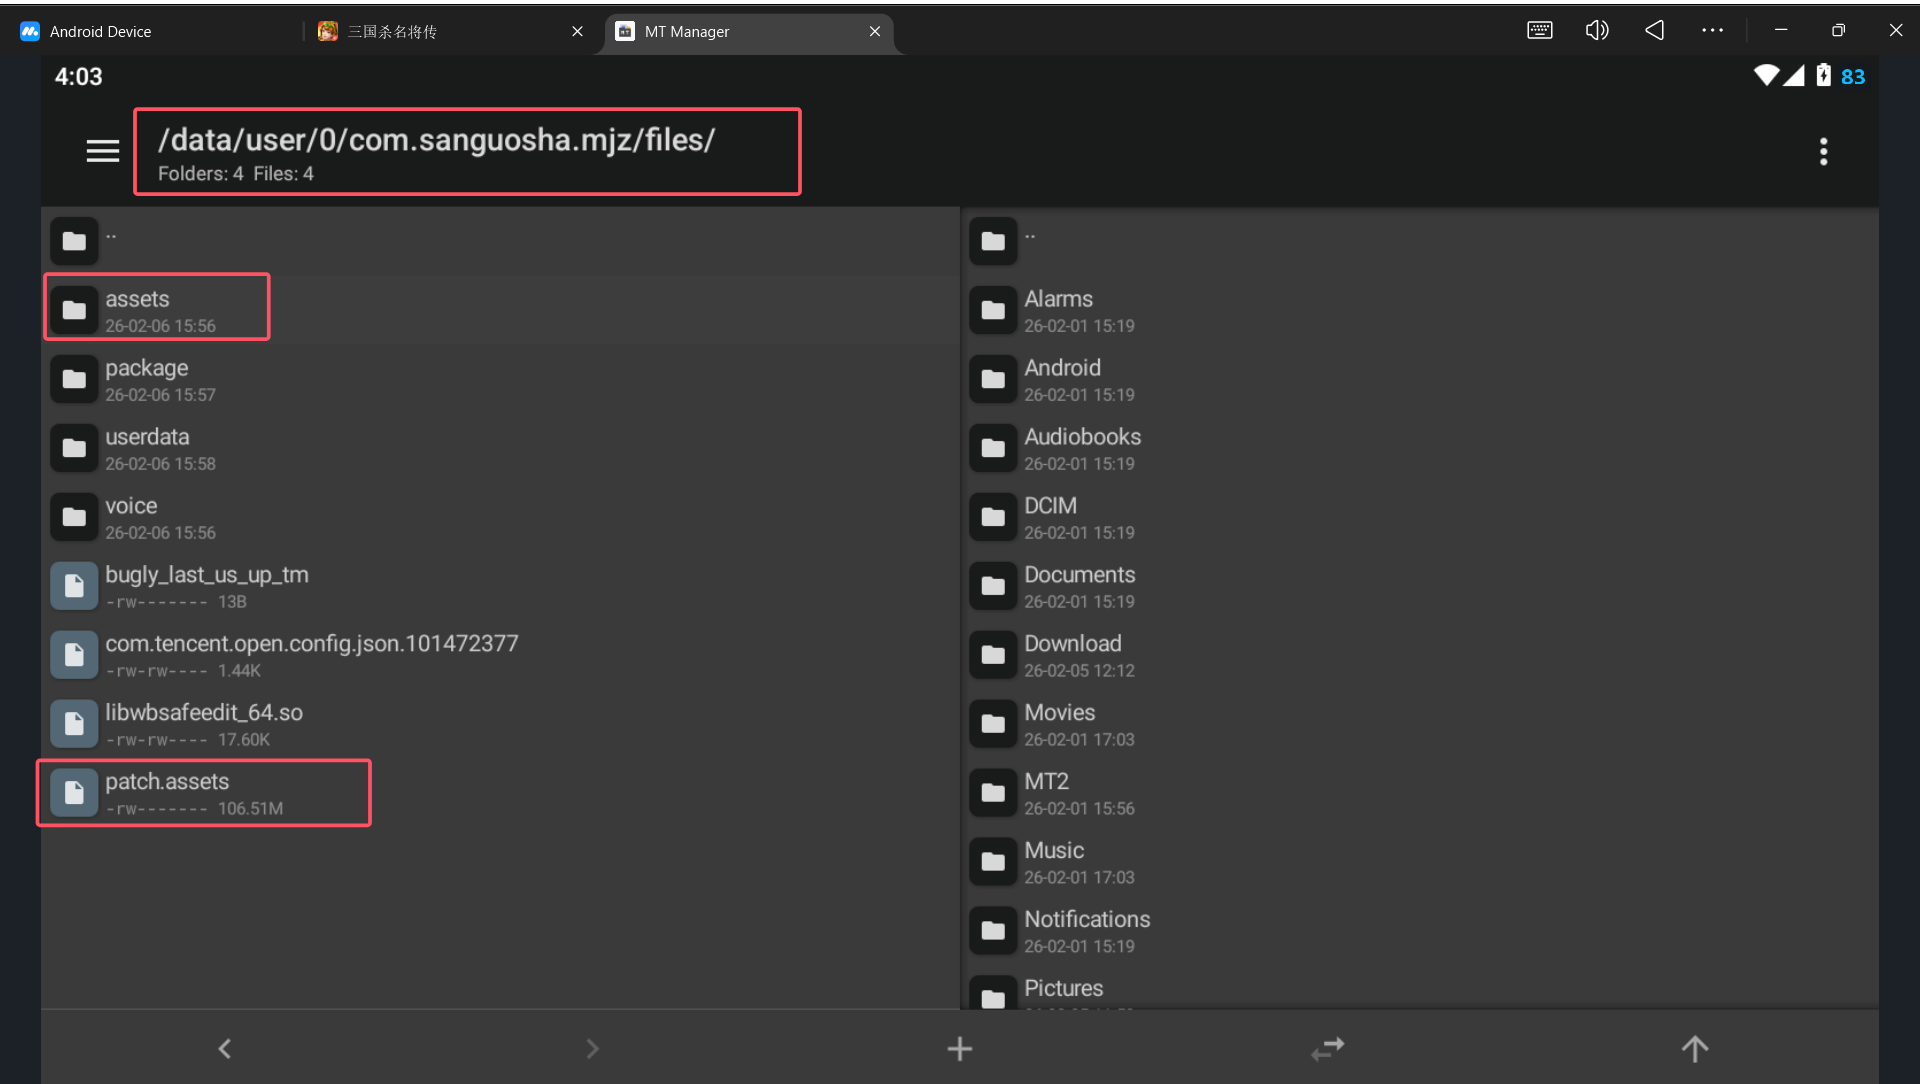Select the patch.assets file

[x=167, y=792]
